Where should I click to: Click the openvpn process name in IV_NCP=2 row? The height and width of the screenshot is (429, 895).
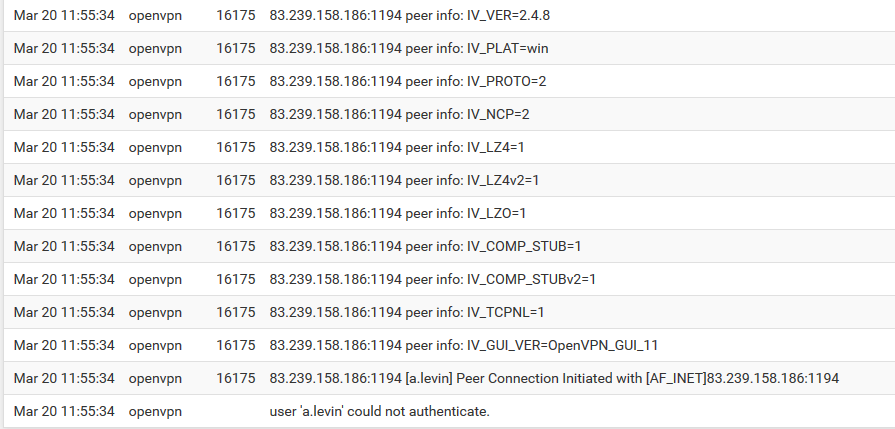tap(155, 114)
